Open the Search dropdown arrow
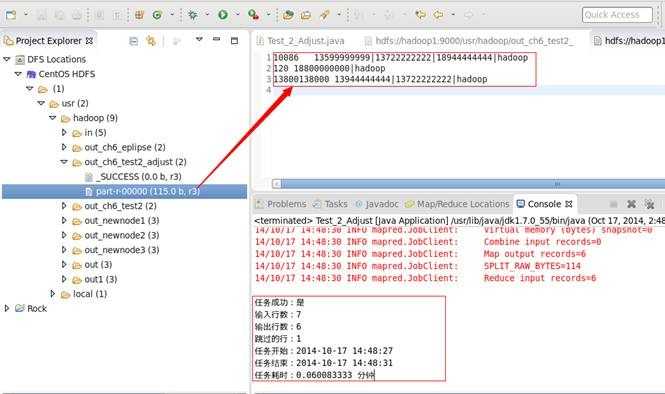 pos(339,15)
